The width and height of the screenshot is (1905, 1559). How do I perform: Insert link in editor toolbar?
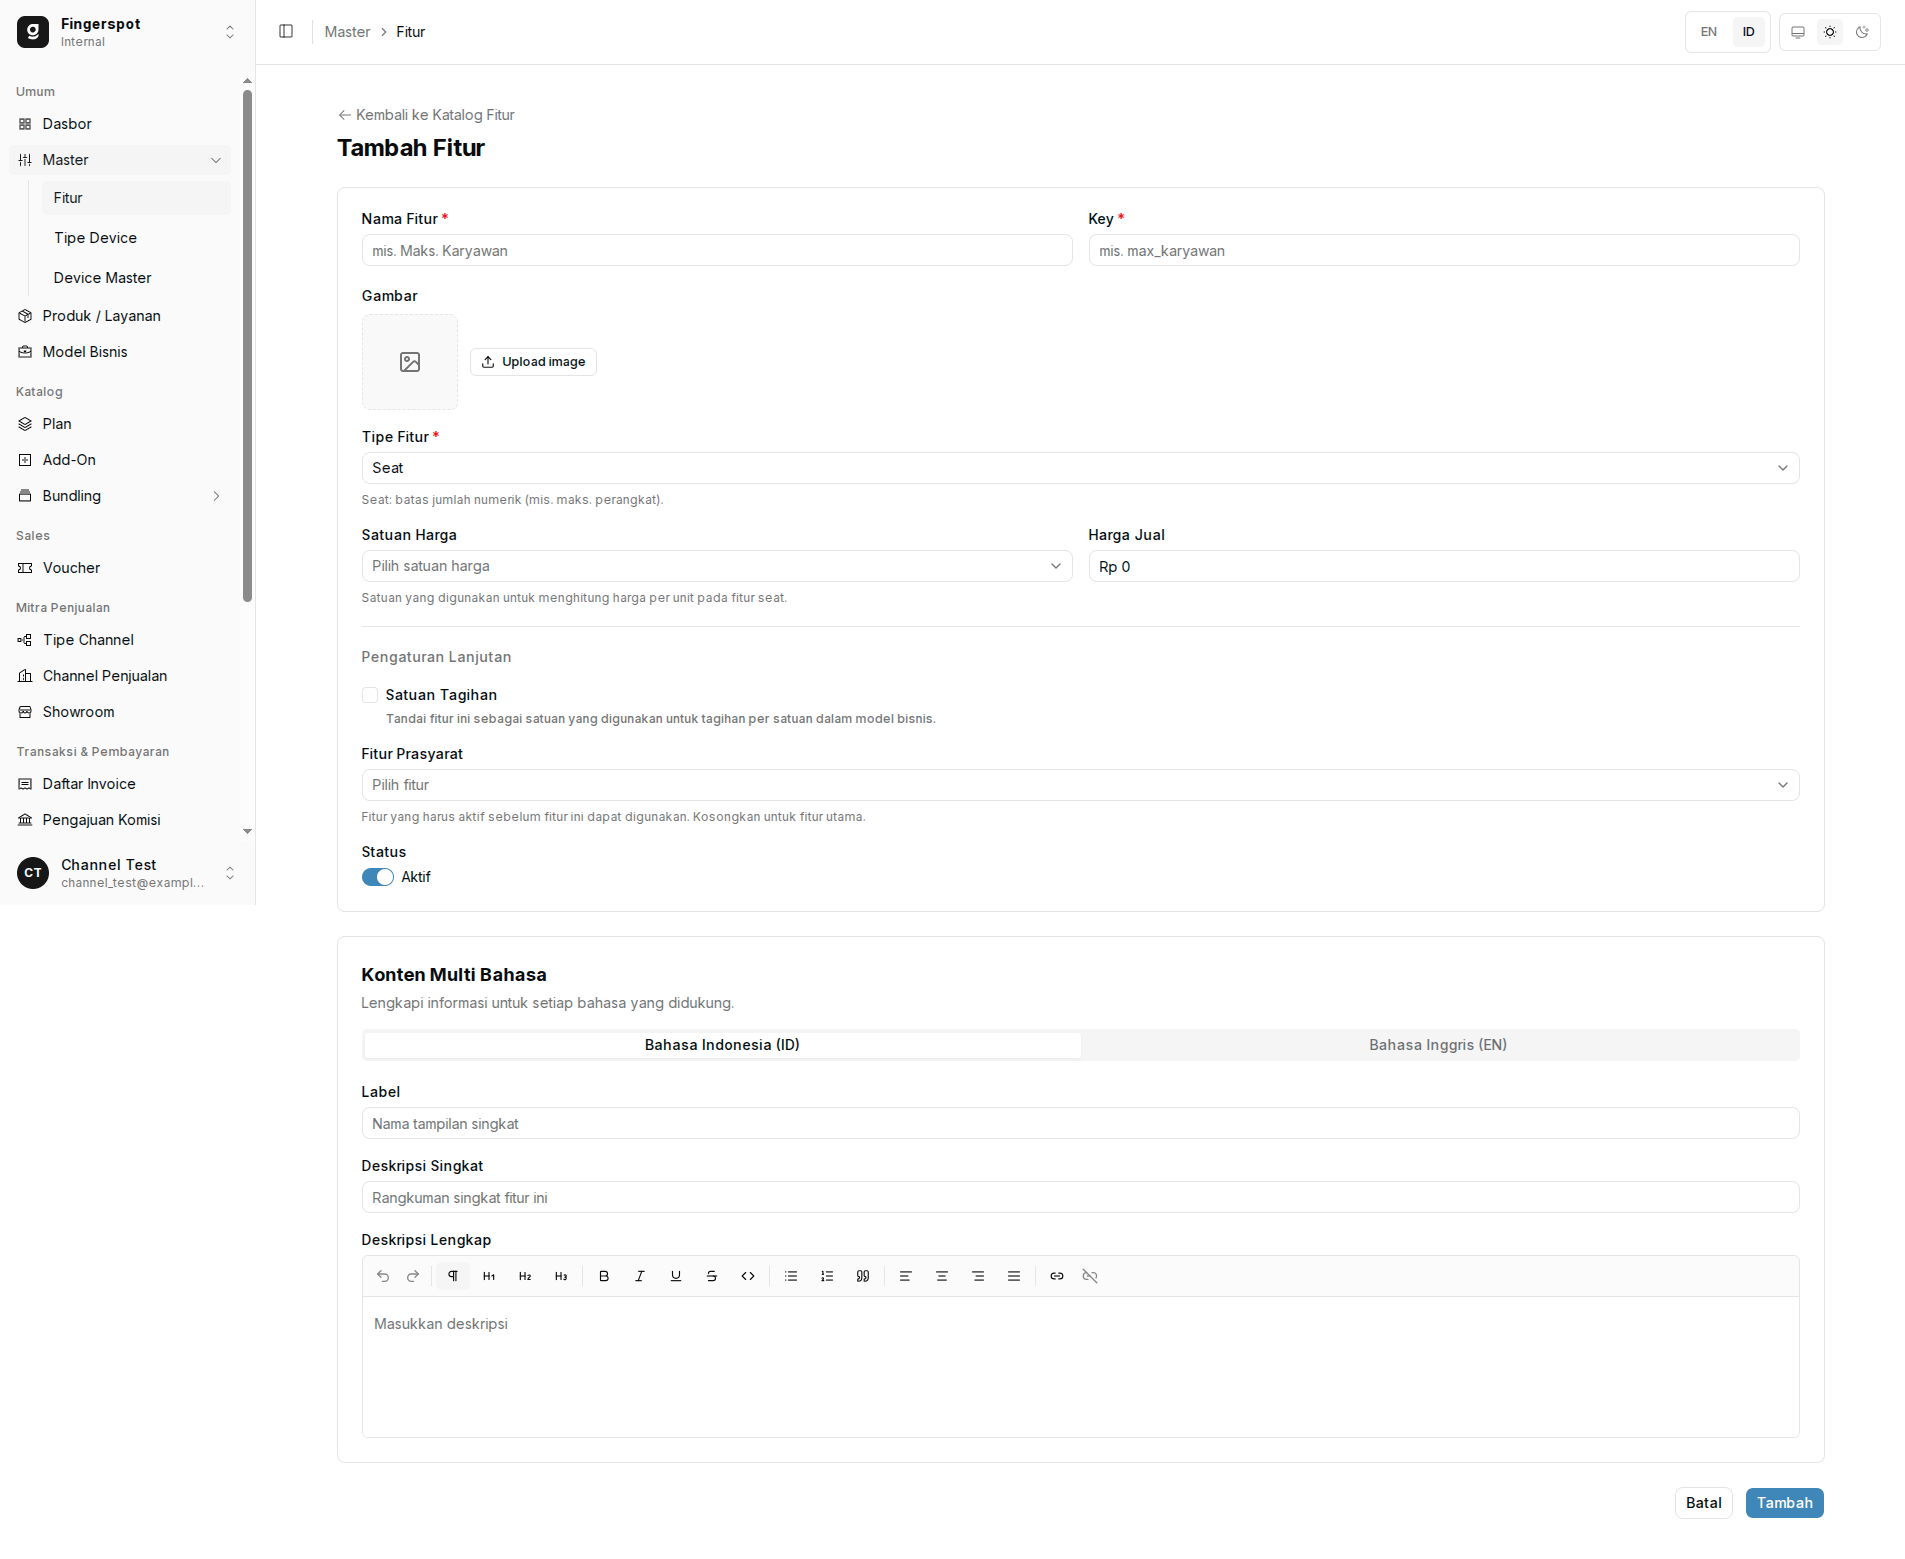point(1057,1276)
